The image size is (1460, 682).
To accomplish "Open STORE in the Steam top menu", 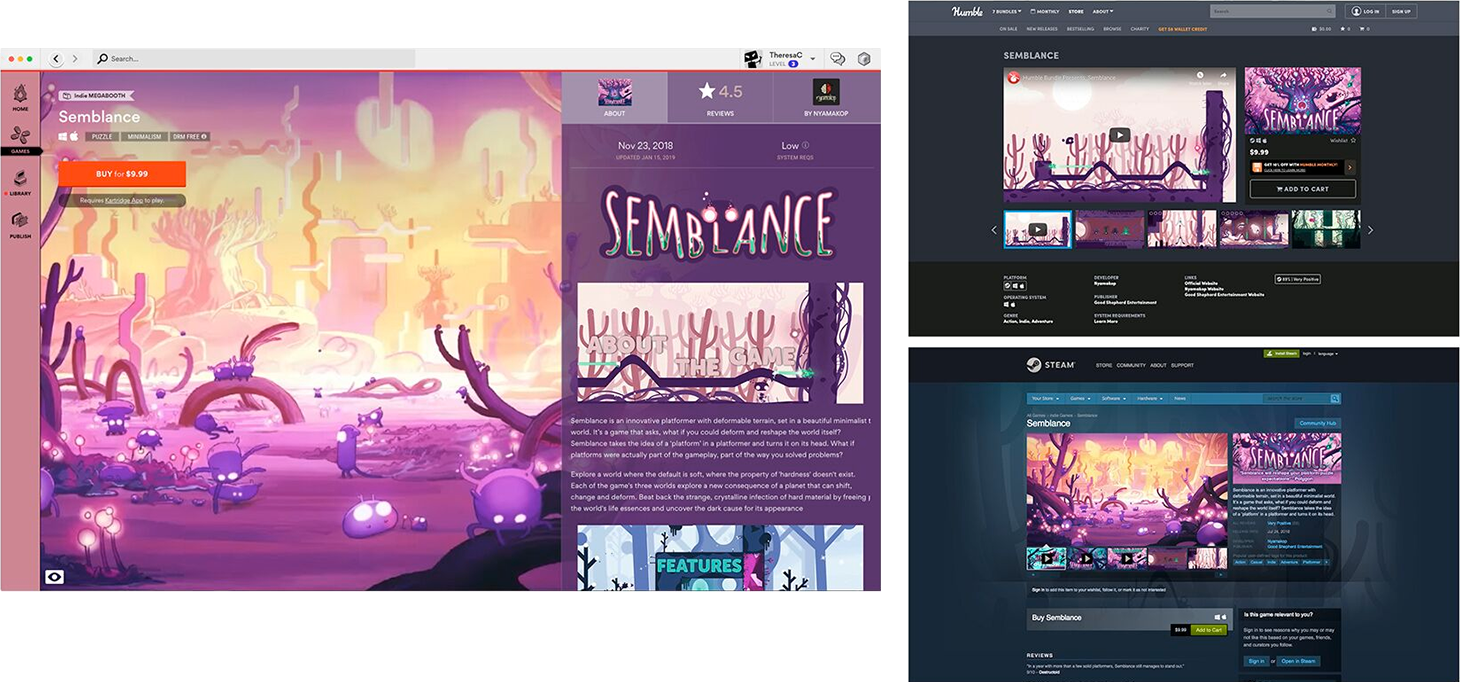I will click(x=1104, y=365).
